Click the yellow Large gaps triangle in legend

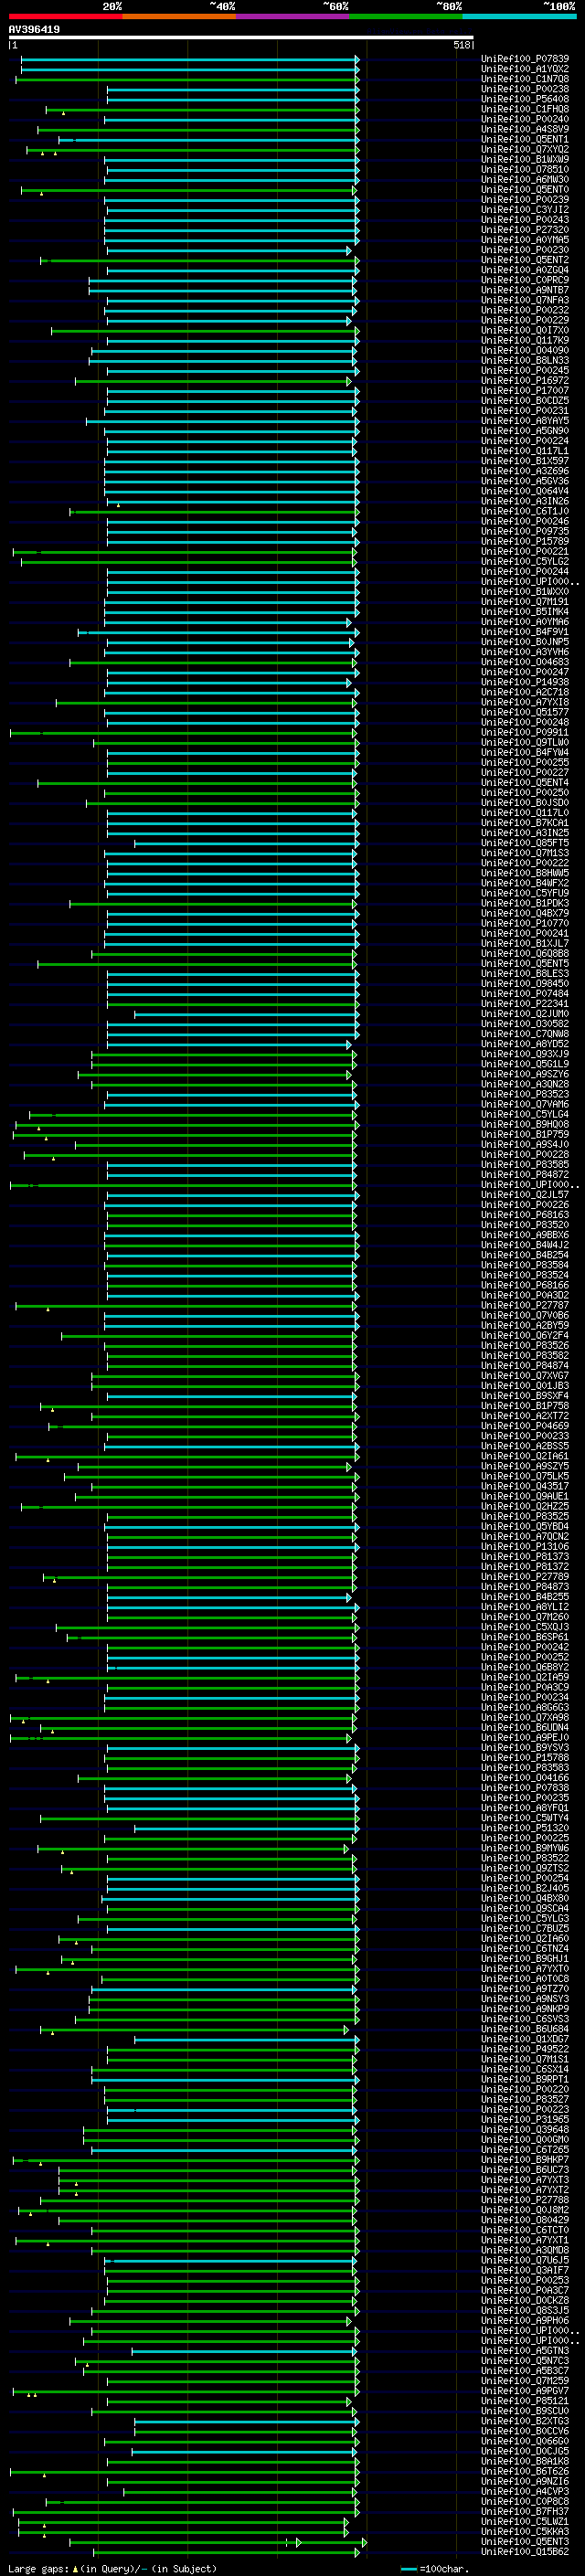tap(75, 2568)
